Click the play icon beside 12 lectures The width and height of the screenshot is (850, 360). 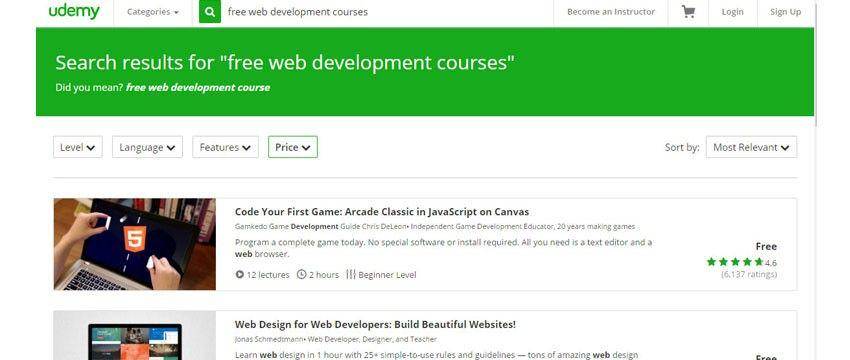tap(240, 274)
